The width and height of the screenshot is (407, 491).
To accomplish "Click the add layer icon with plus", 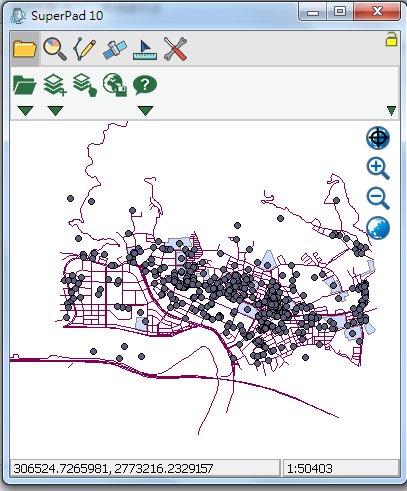I will 55,85.
